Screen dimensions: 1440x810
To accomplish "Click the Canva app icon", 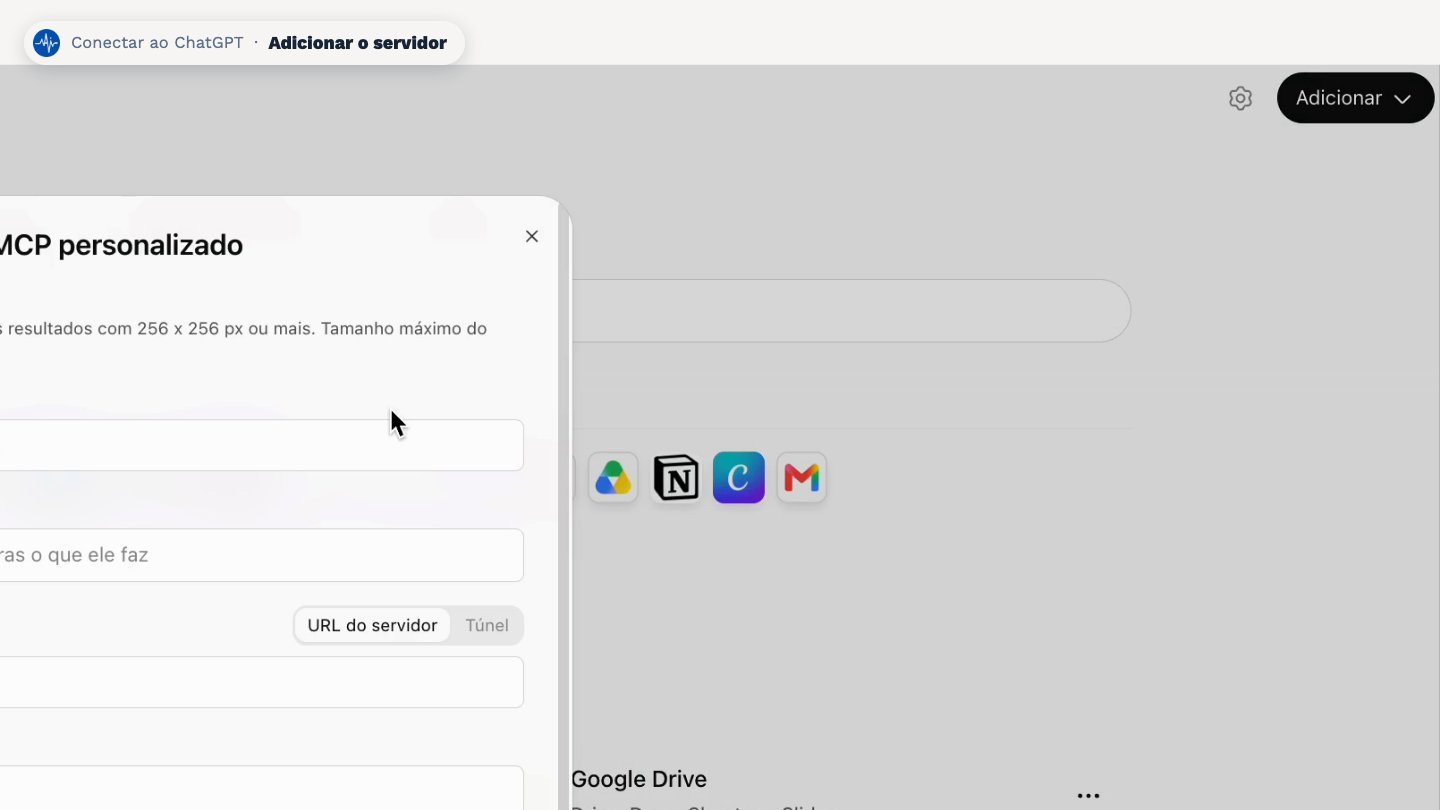I will click(739, 477).
